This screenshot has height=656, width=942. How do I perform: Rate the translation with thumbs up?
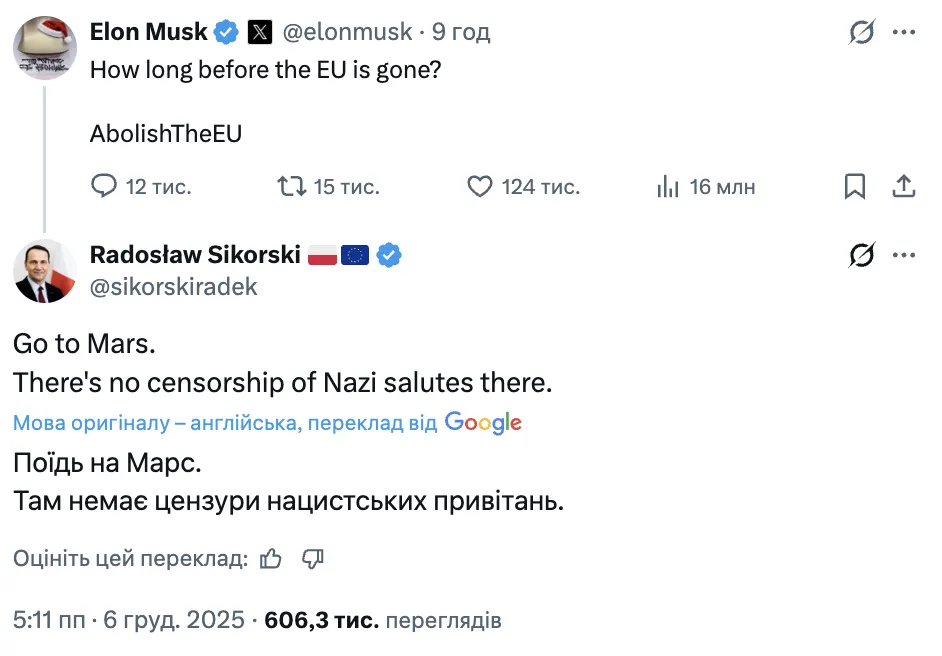coord(270,558)
